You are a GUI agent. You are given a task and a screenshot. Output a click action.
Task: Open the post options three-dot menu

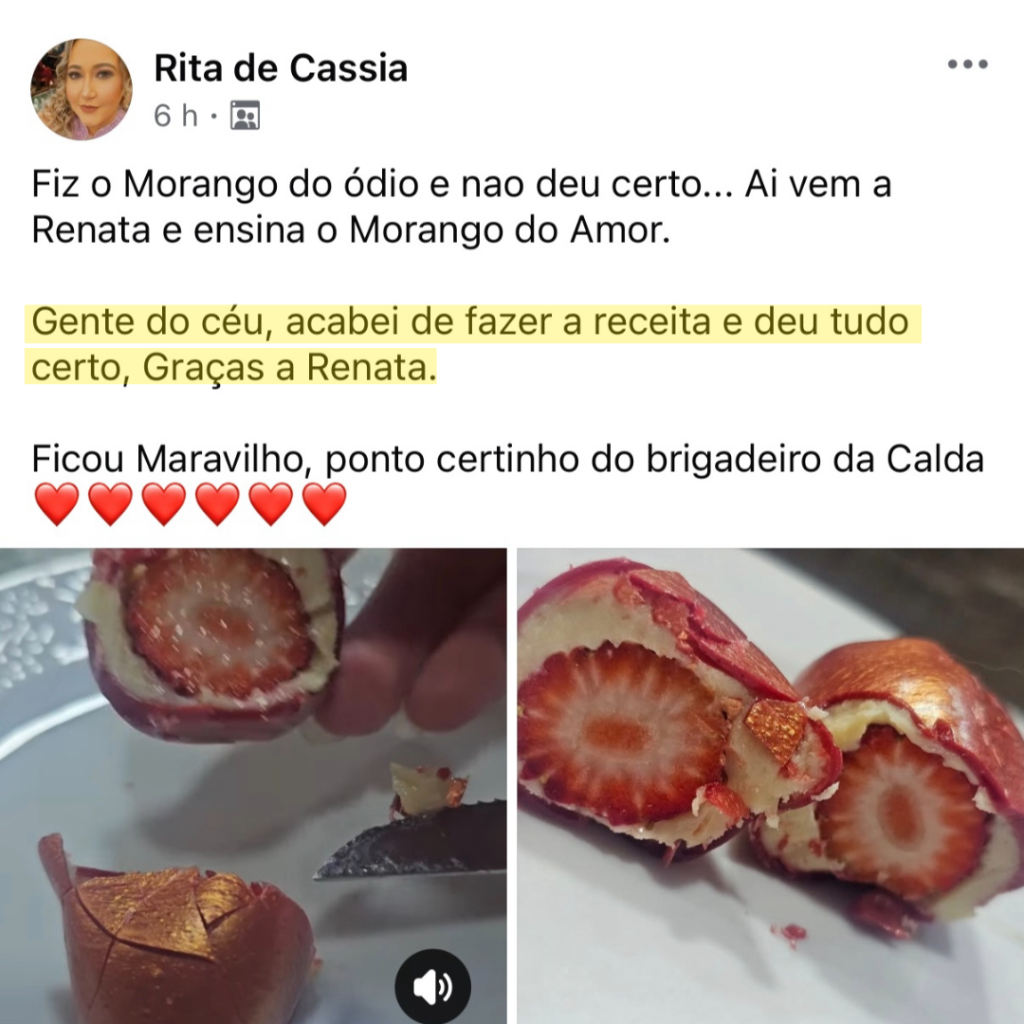[x=968, y=64]
